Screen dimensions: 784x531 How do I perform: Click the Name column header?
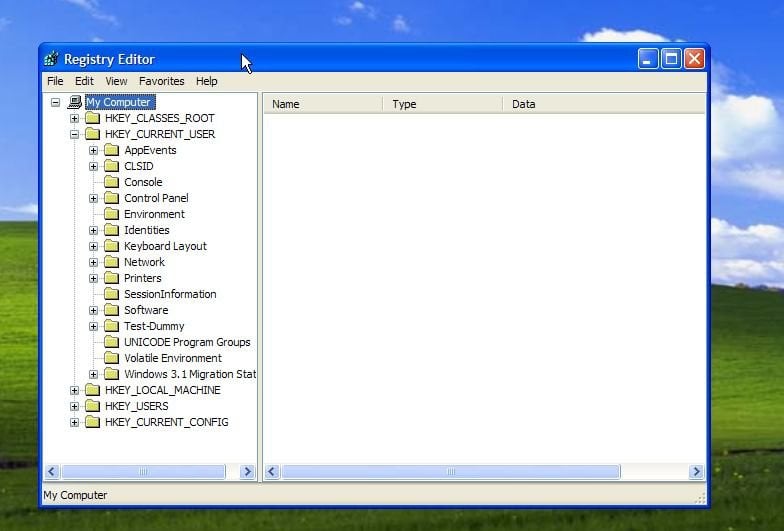tap(324, 104)
